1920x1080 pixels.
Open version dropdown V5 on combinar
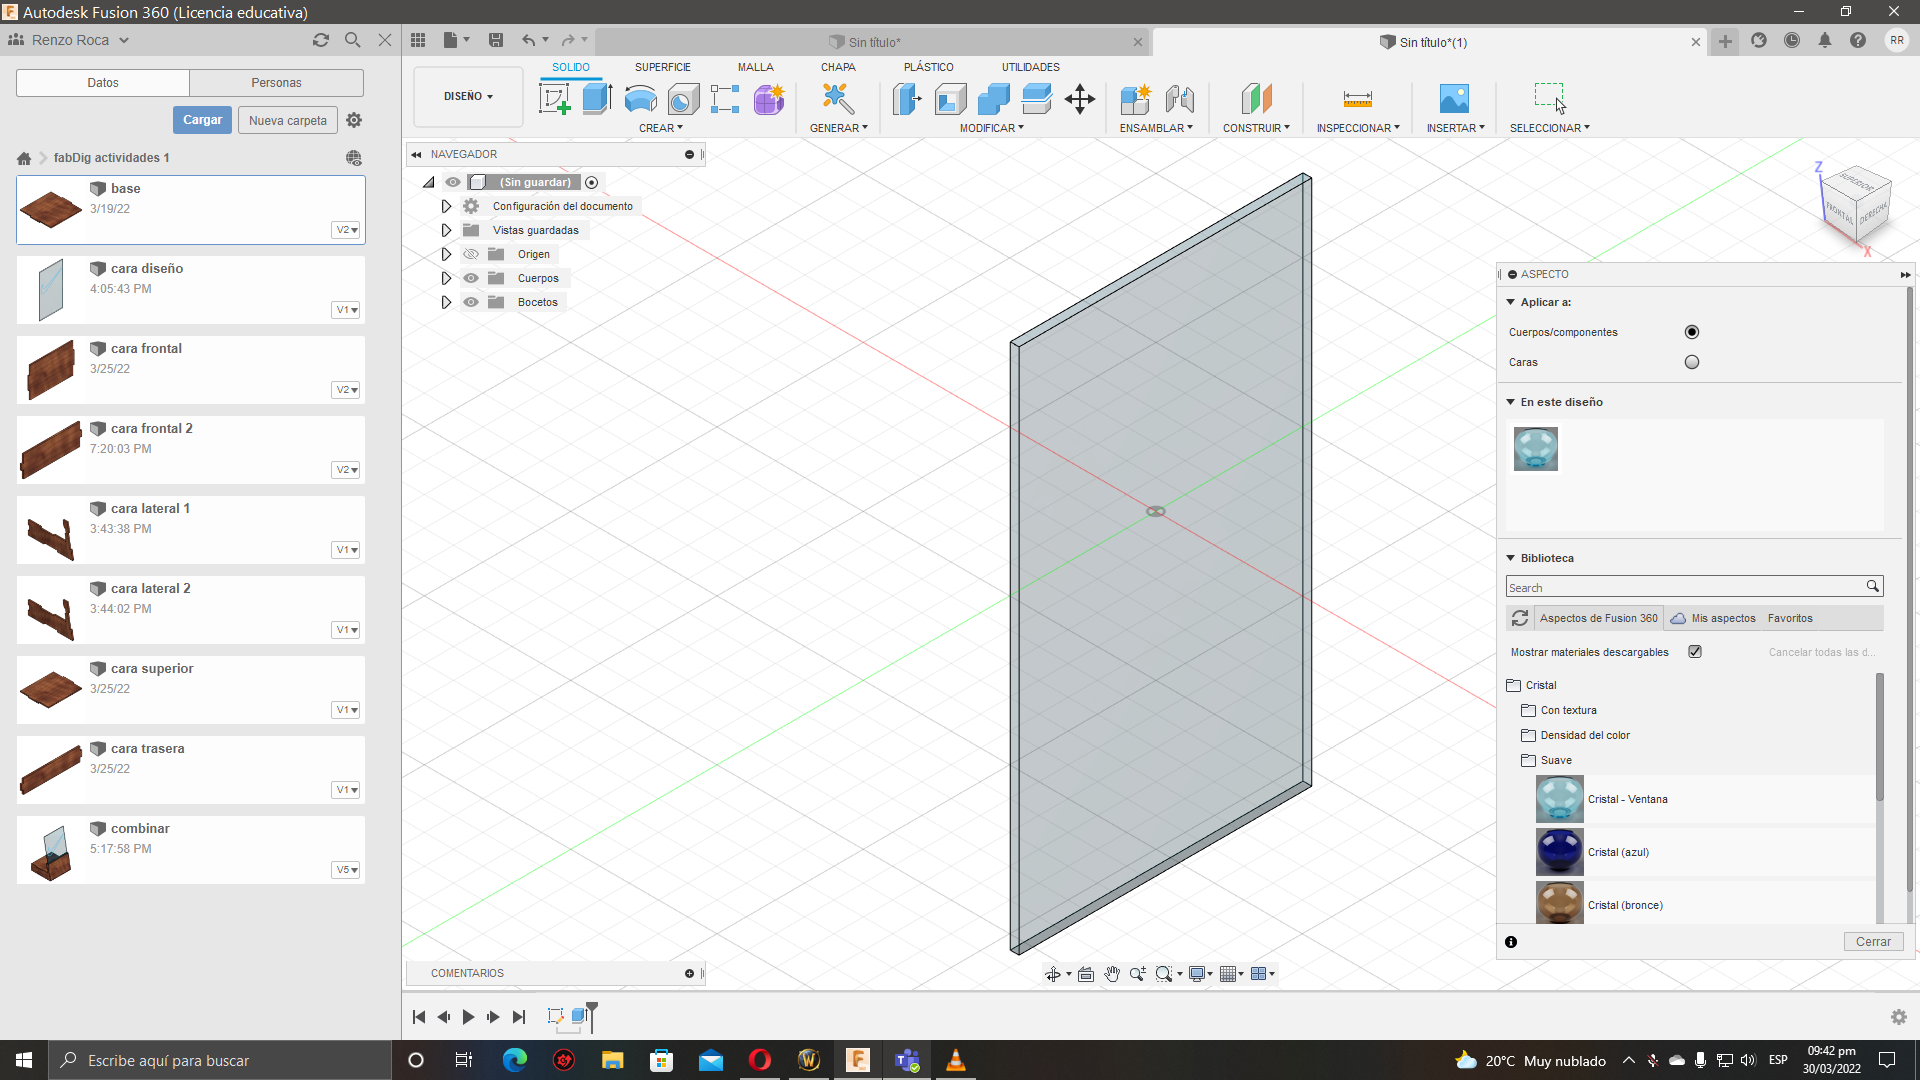click(346, 870)
